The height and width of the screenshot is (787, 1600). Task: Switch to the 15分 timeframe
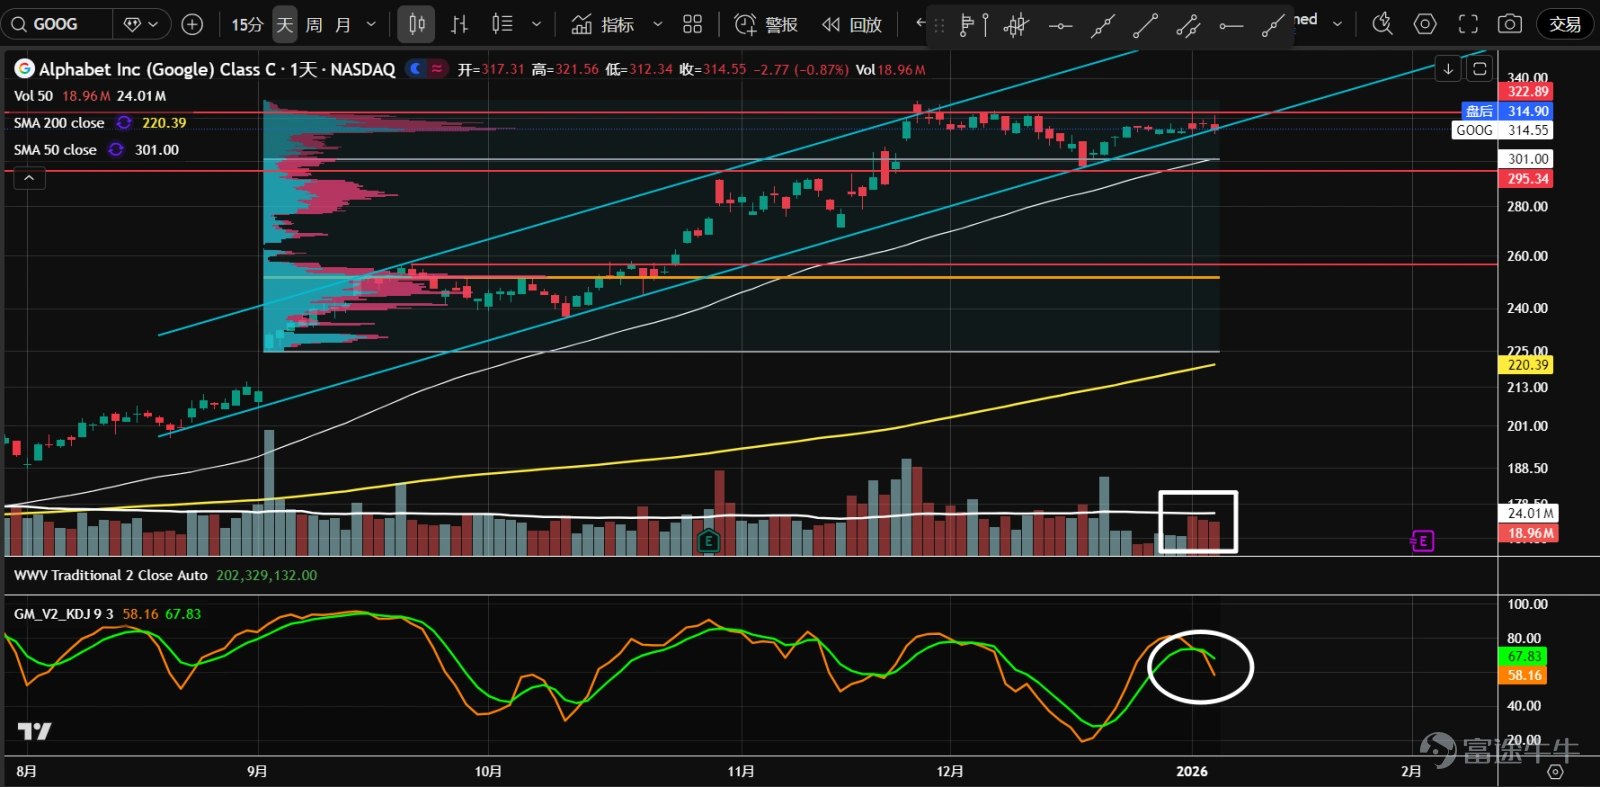(247, 24)
